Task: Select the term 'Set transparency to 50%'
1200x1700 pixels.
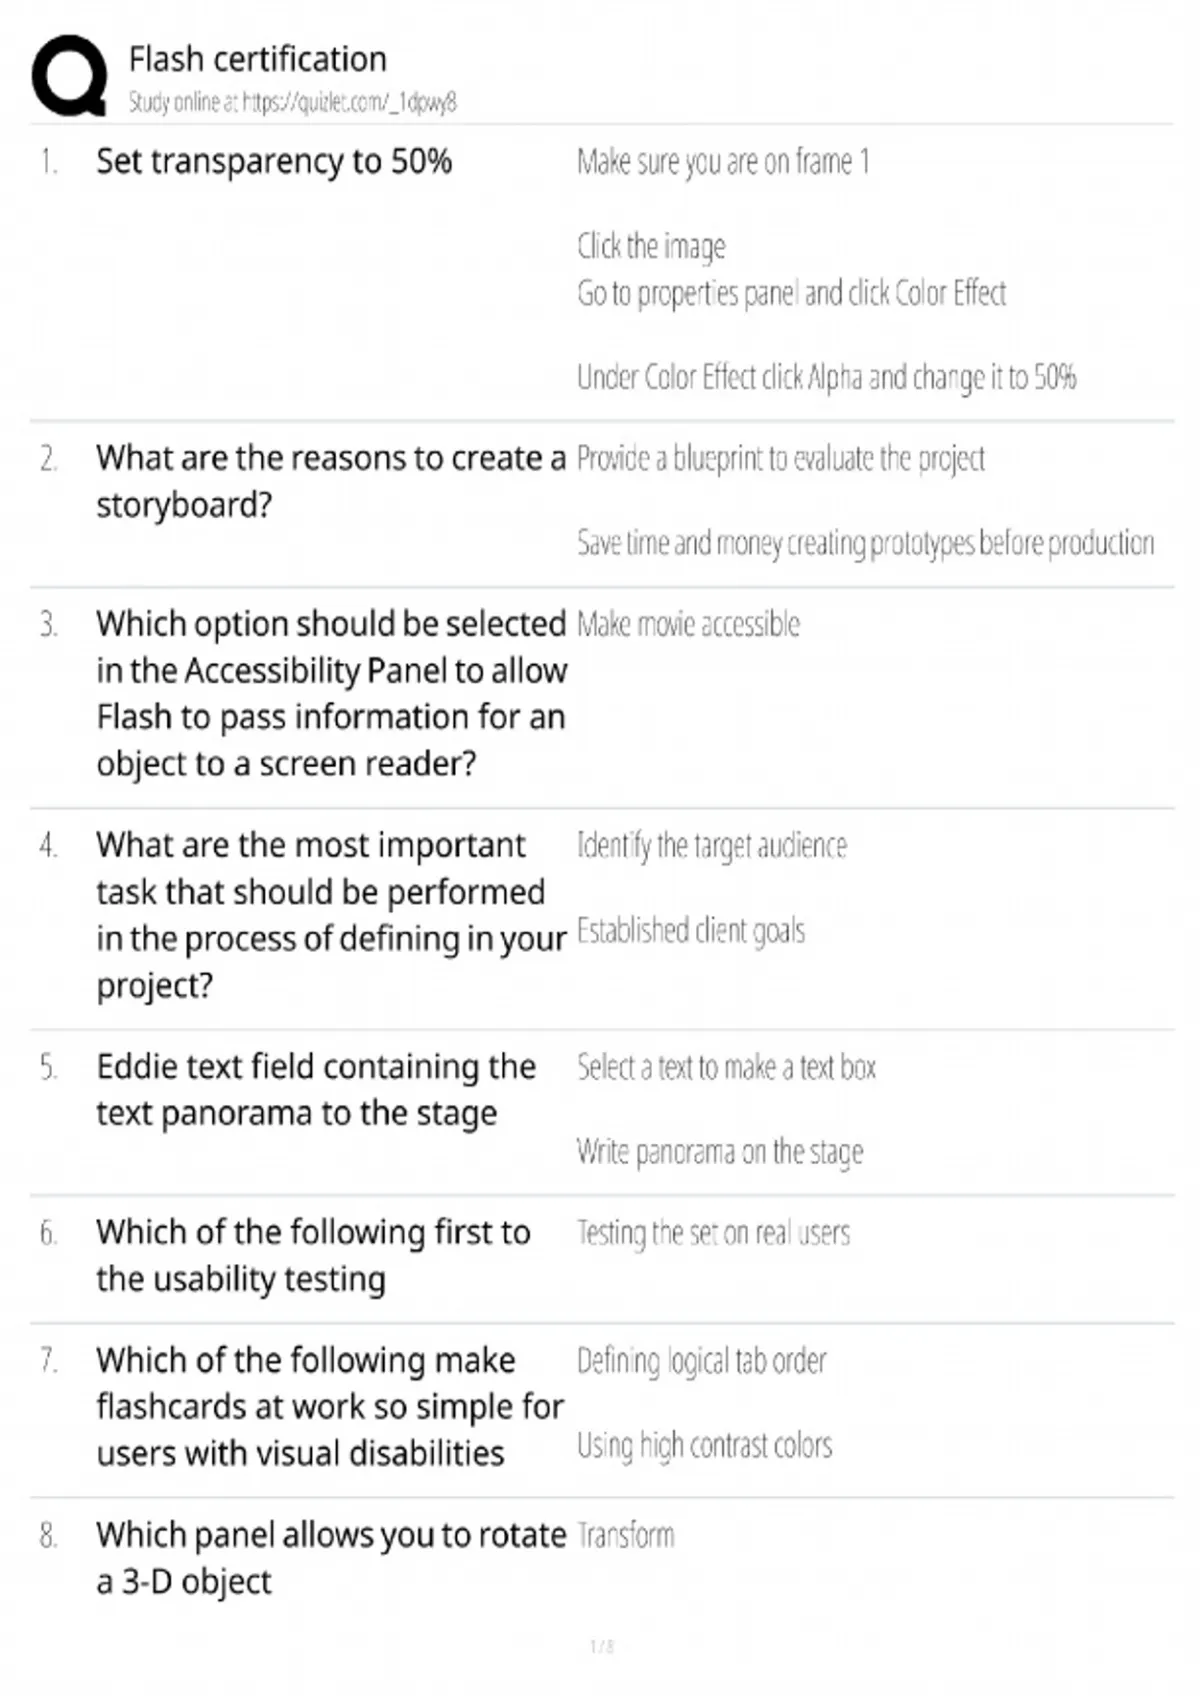Action: tap(274, 161)
